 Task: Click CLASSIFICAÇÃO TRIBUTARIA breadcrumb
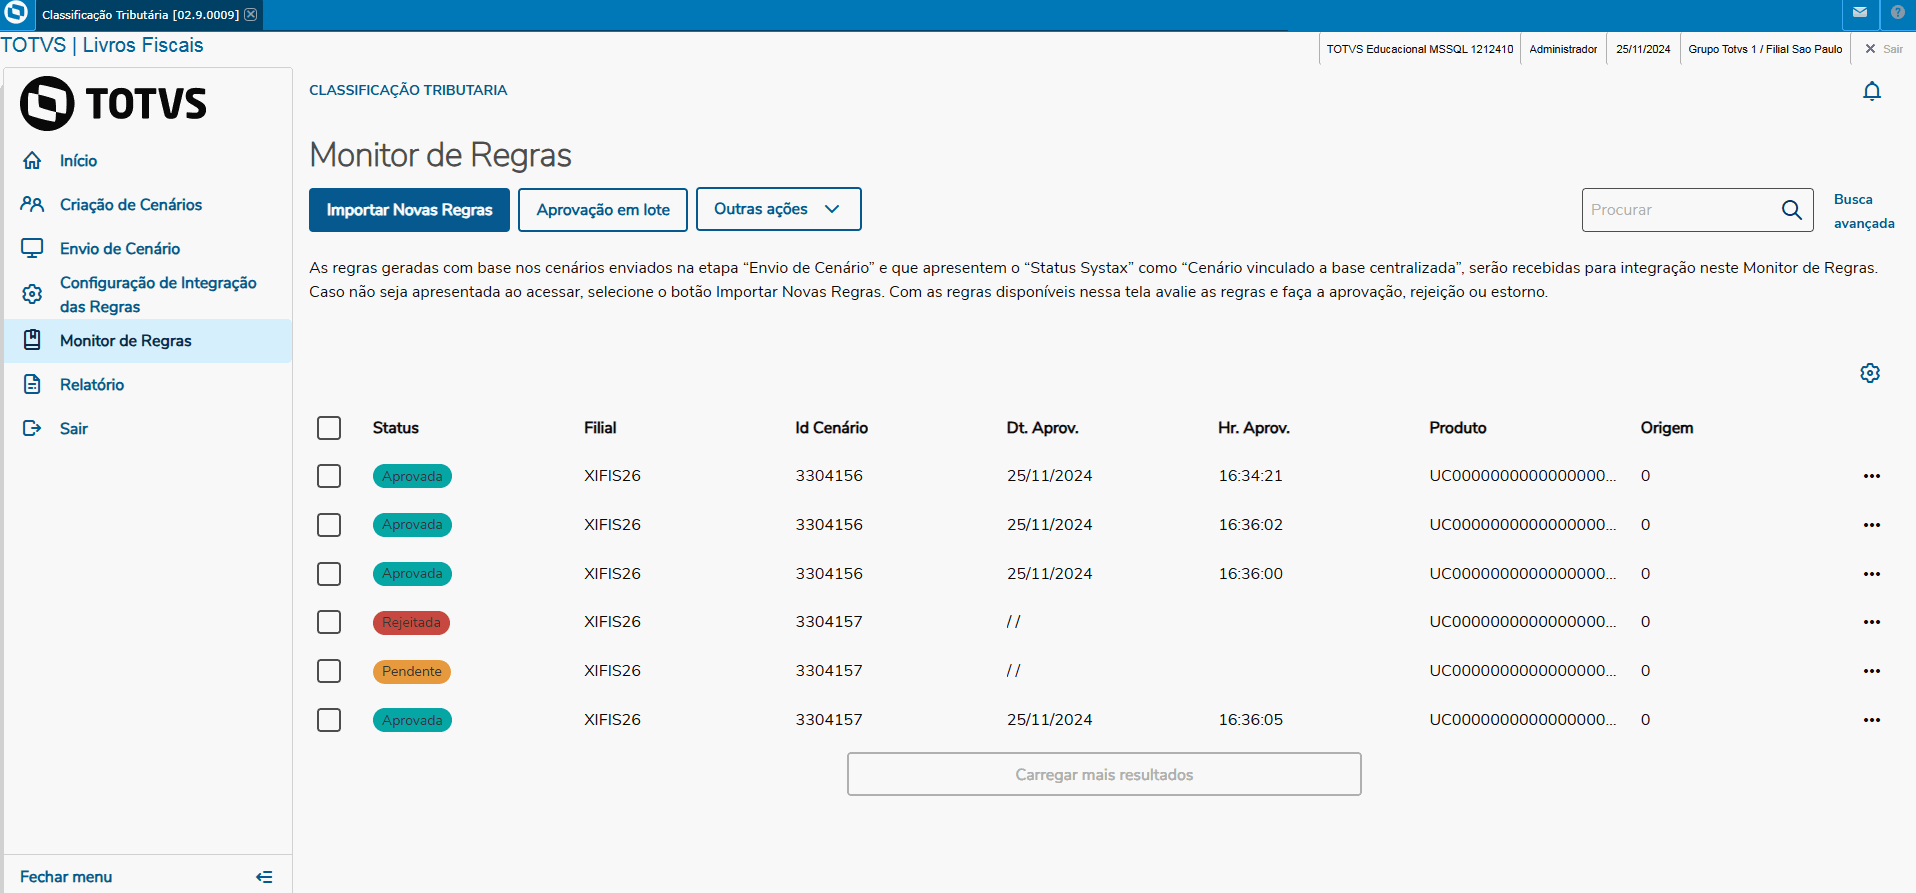[408, 90]
